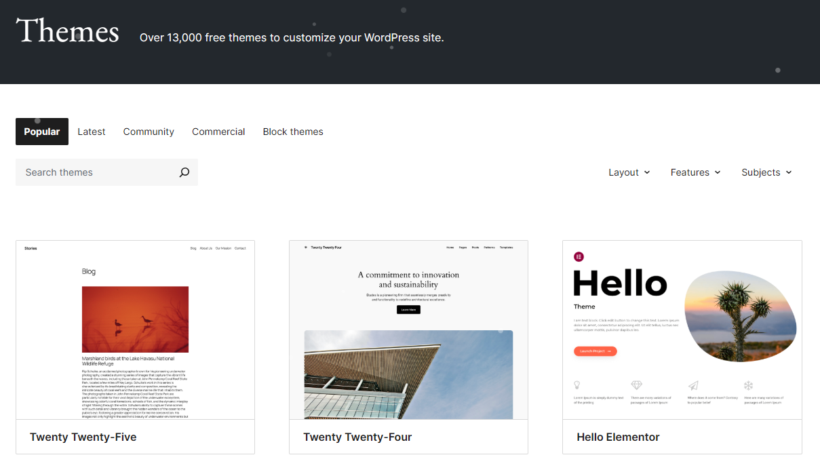This screenshot has width=820, height=472.
Task: Click the orange button in Hello preview
Action: pos(595,351)
